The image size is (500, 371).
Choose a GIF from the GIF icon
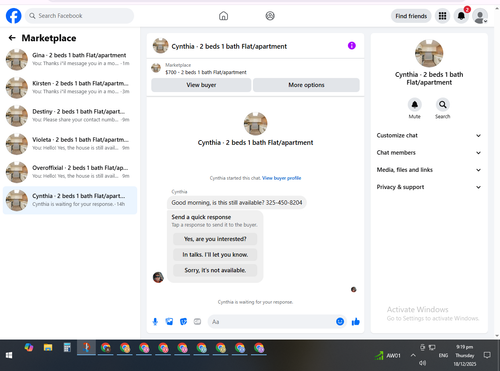coord(197,322)
